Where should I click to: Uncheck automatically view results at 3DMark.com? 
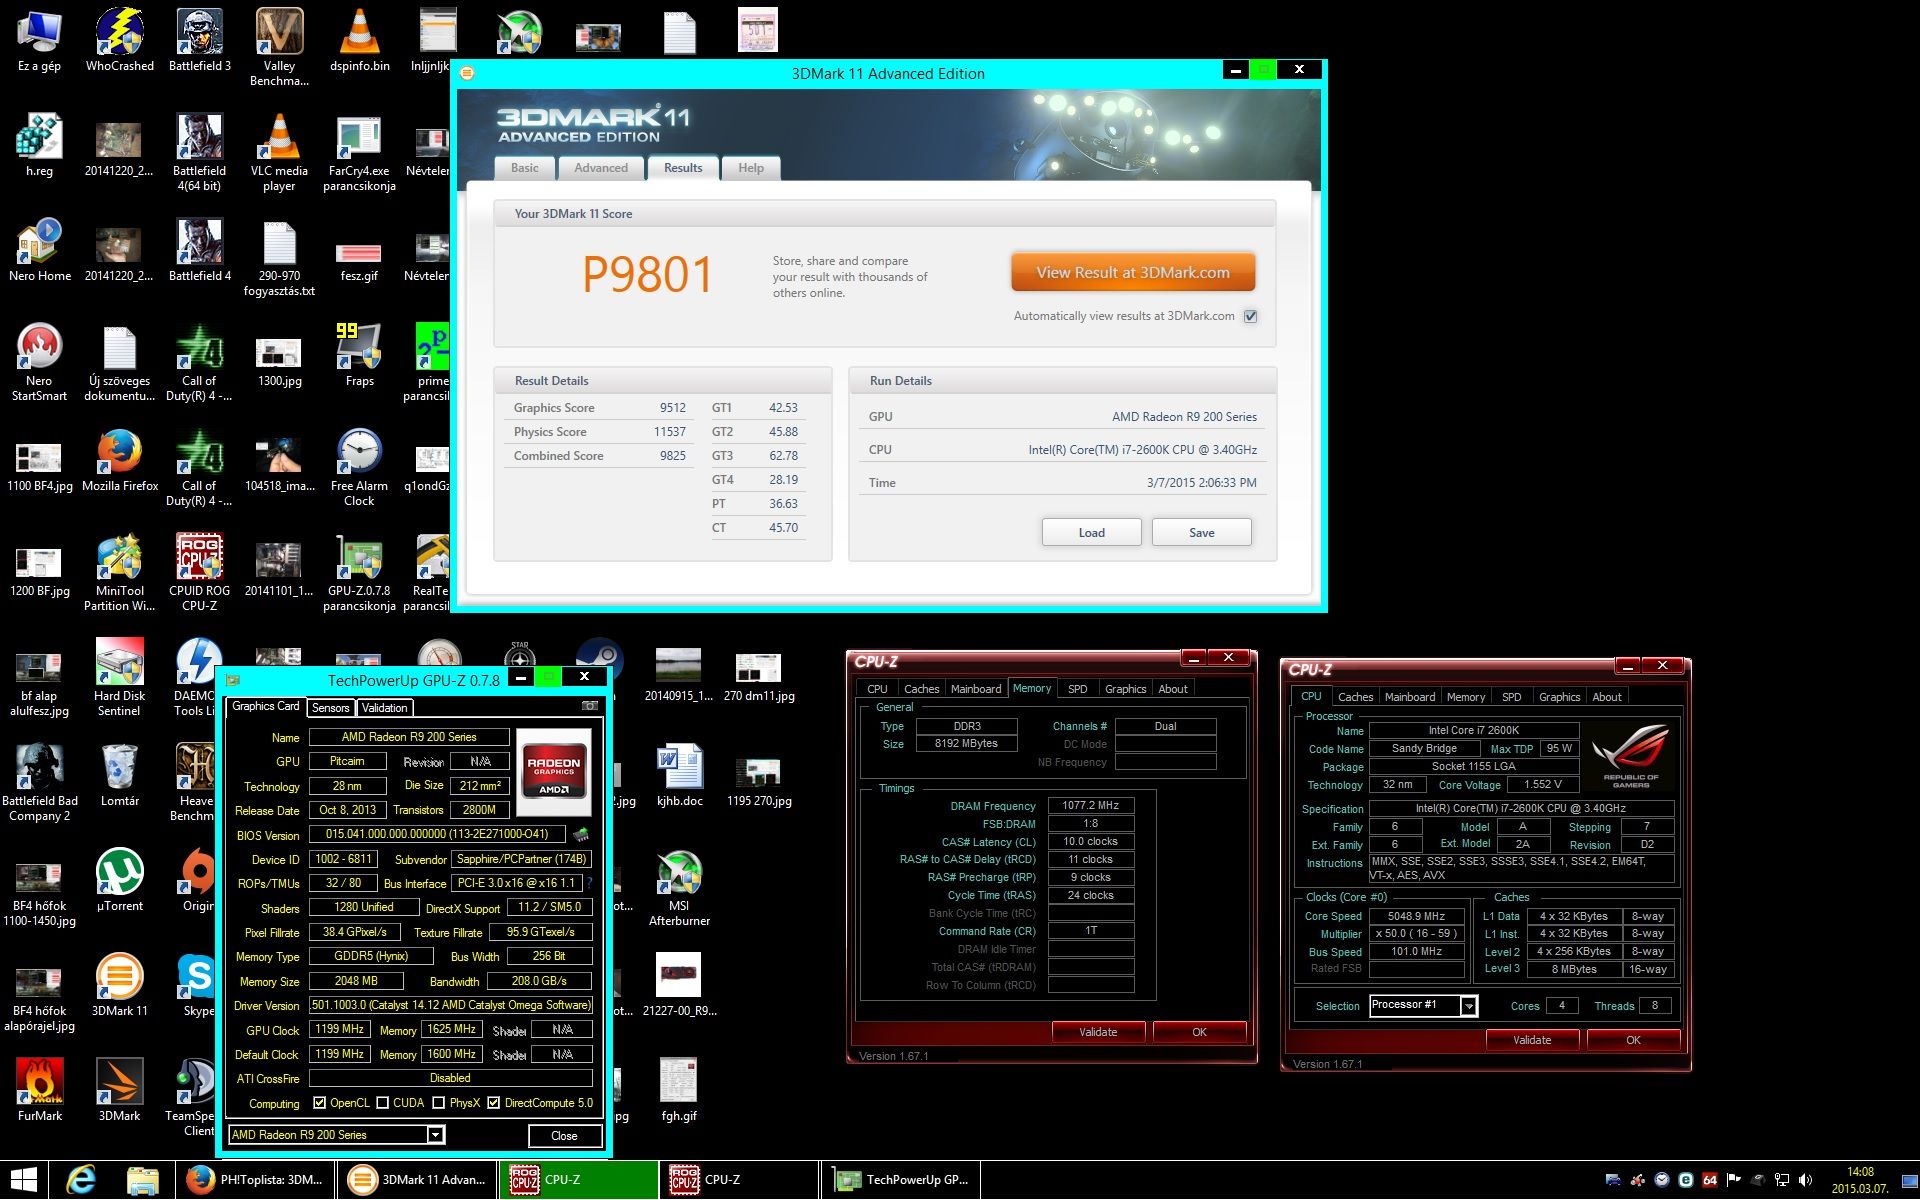(x=1250, y=316)
